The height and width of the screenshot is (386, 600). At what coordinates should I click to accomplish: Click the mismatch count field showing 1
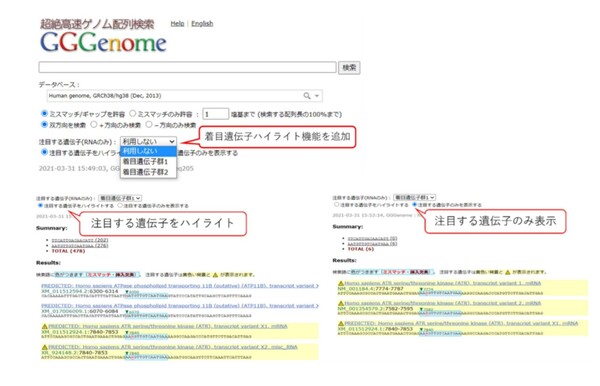pyautogui.click(x=215, y=114)
